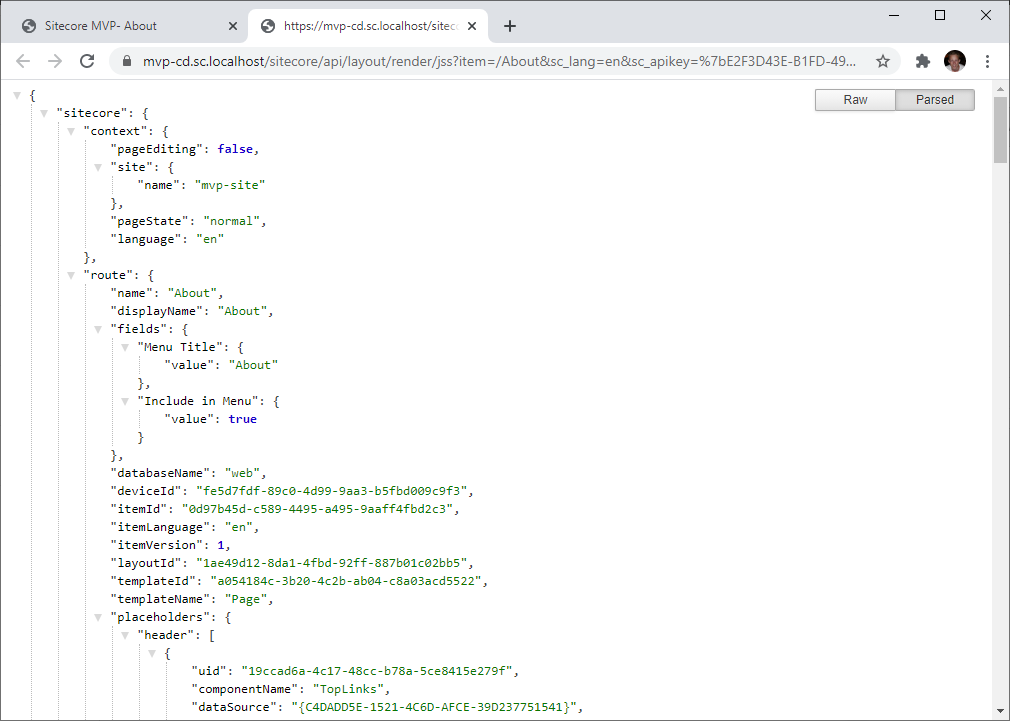
Task: Click the "mvp-site" name value
Action: coord(230,185)
